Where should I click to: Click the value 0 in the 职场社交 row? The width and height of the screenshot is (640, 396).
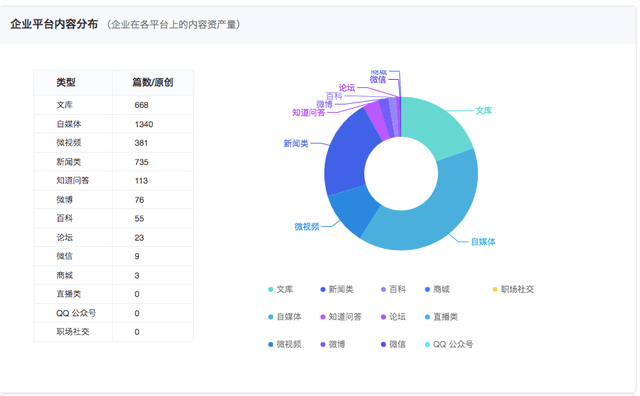pos(137,332)
